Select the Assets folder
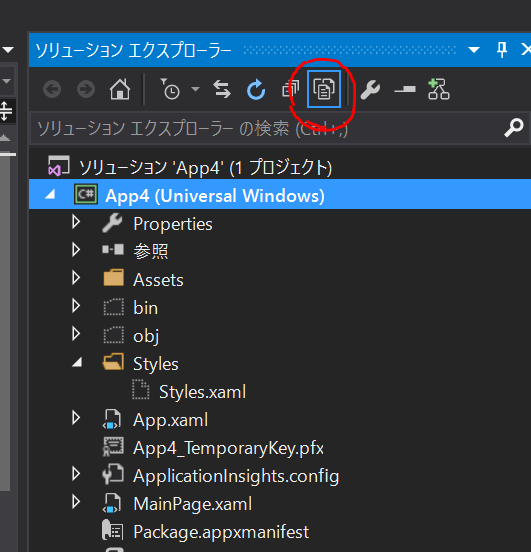This screenshot has width=531, height=552. pos(158,280)
